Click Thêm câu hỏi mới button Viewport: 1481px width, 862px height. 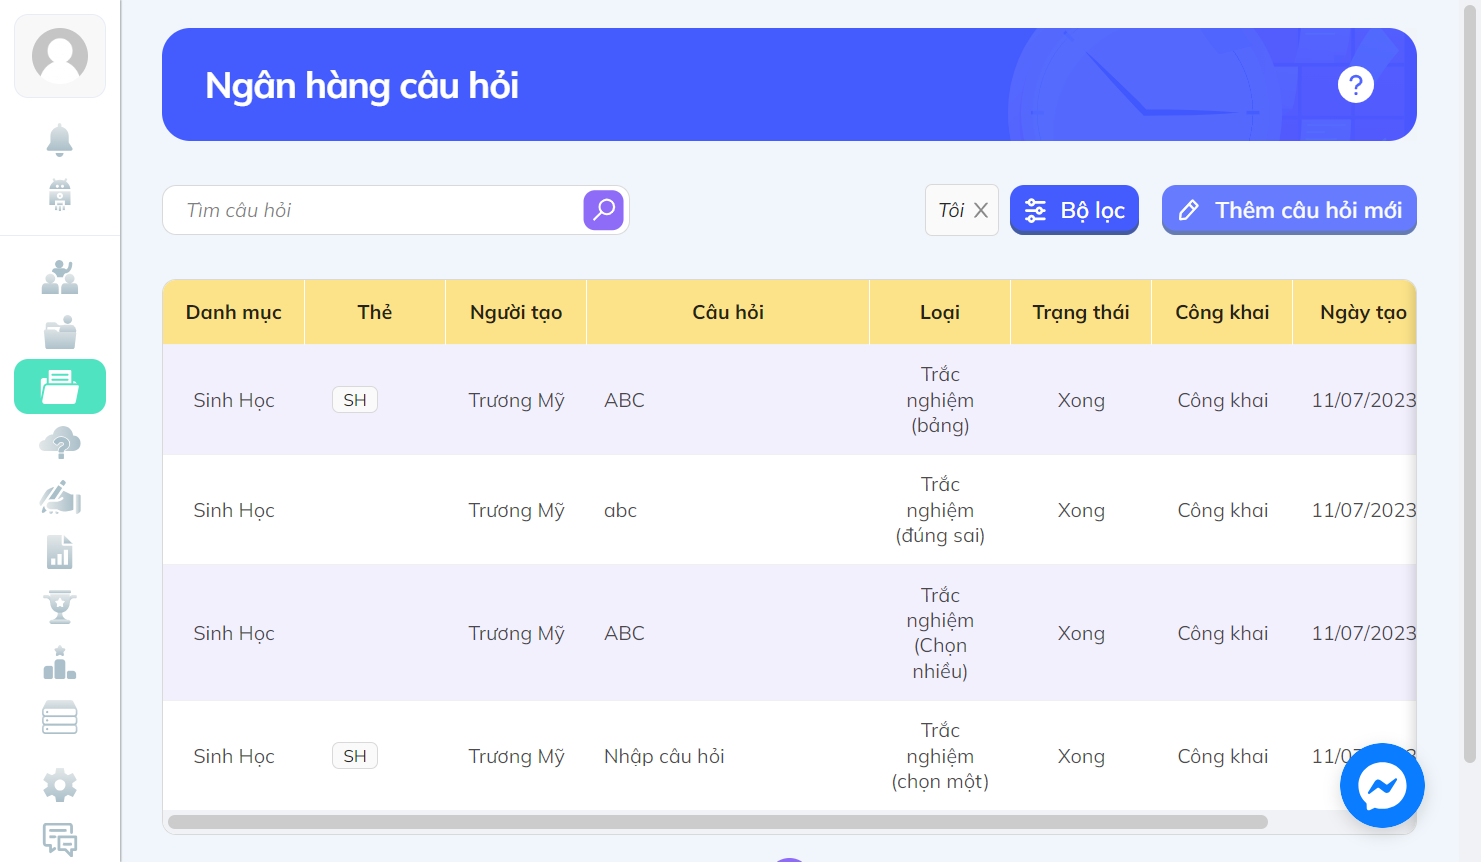click(x=1289, y=210)
